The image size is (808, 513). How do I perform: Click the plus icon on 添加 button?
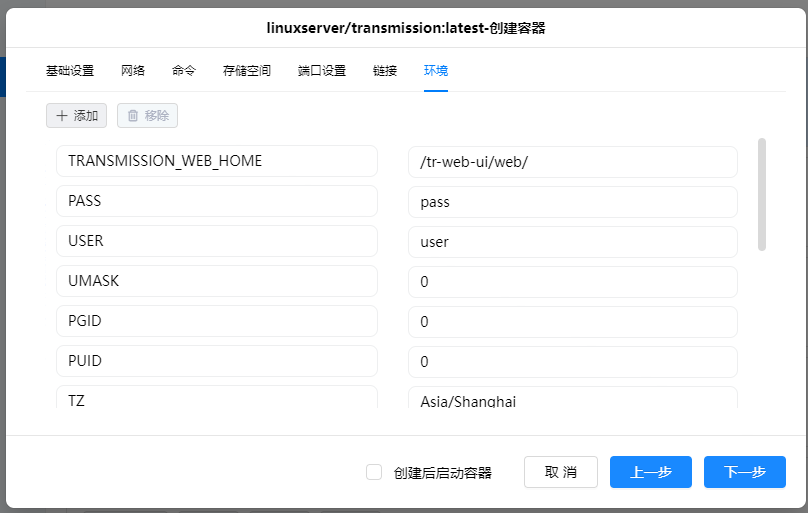[x=62, y=116]
